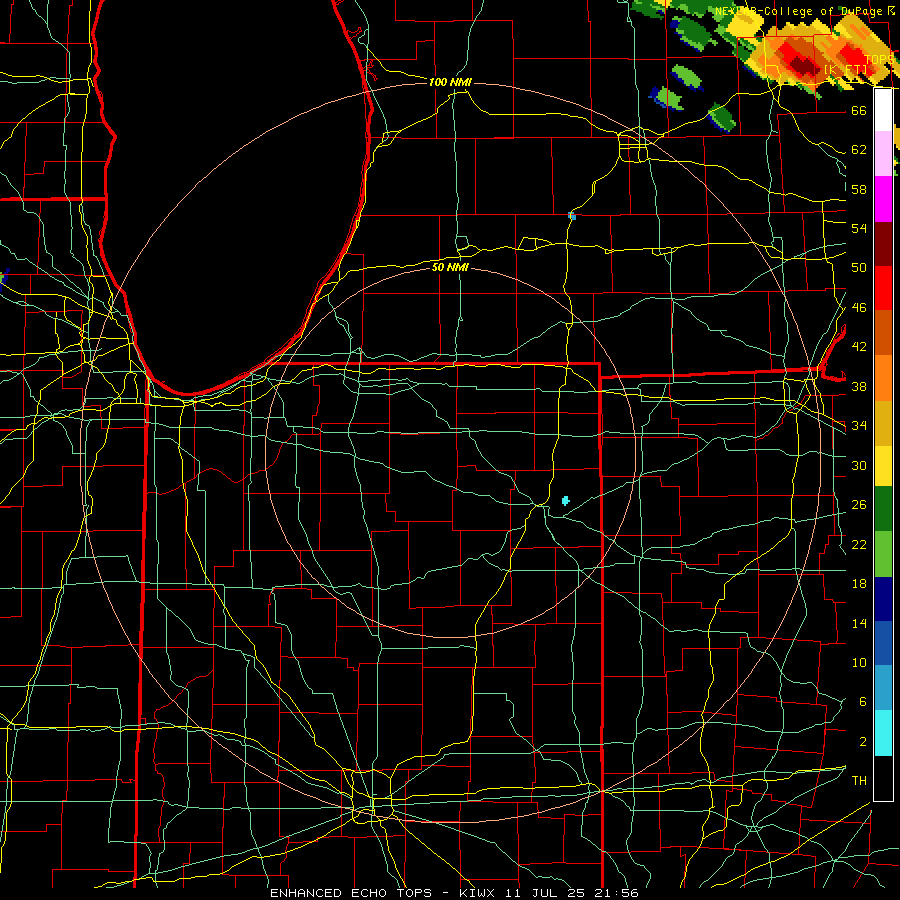Click the "ENHANCED ECHO TOPS" caption text

[x=351, y=893]
